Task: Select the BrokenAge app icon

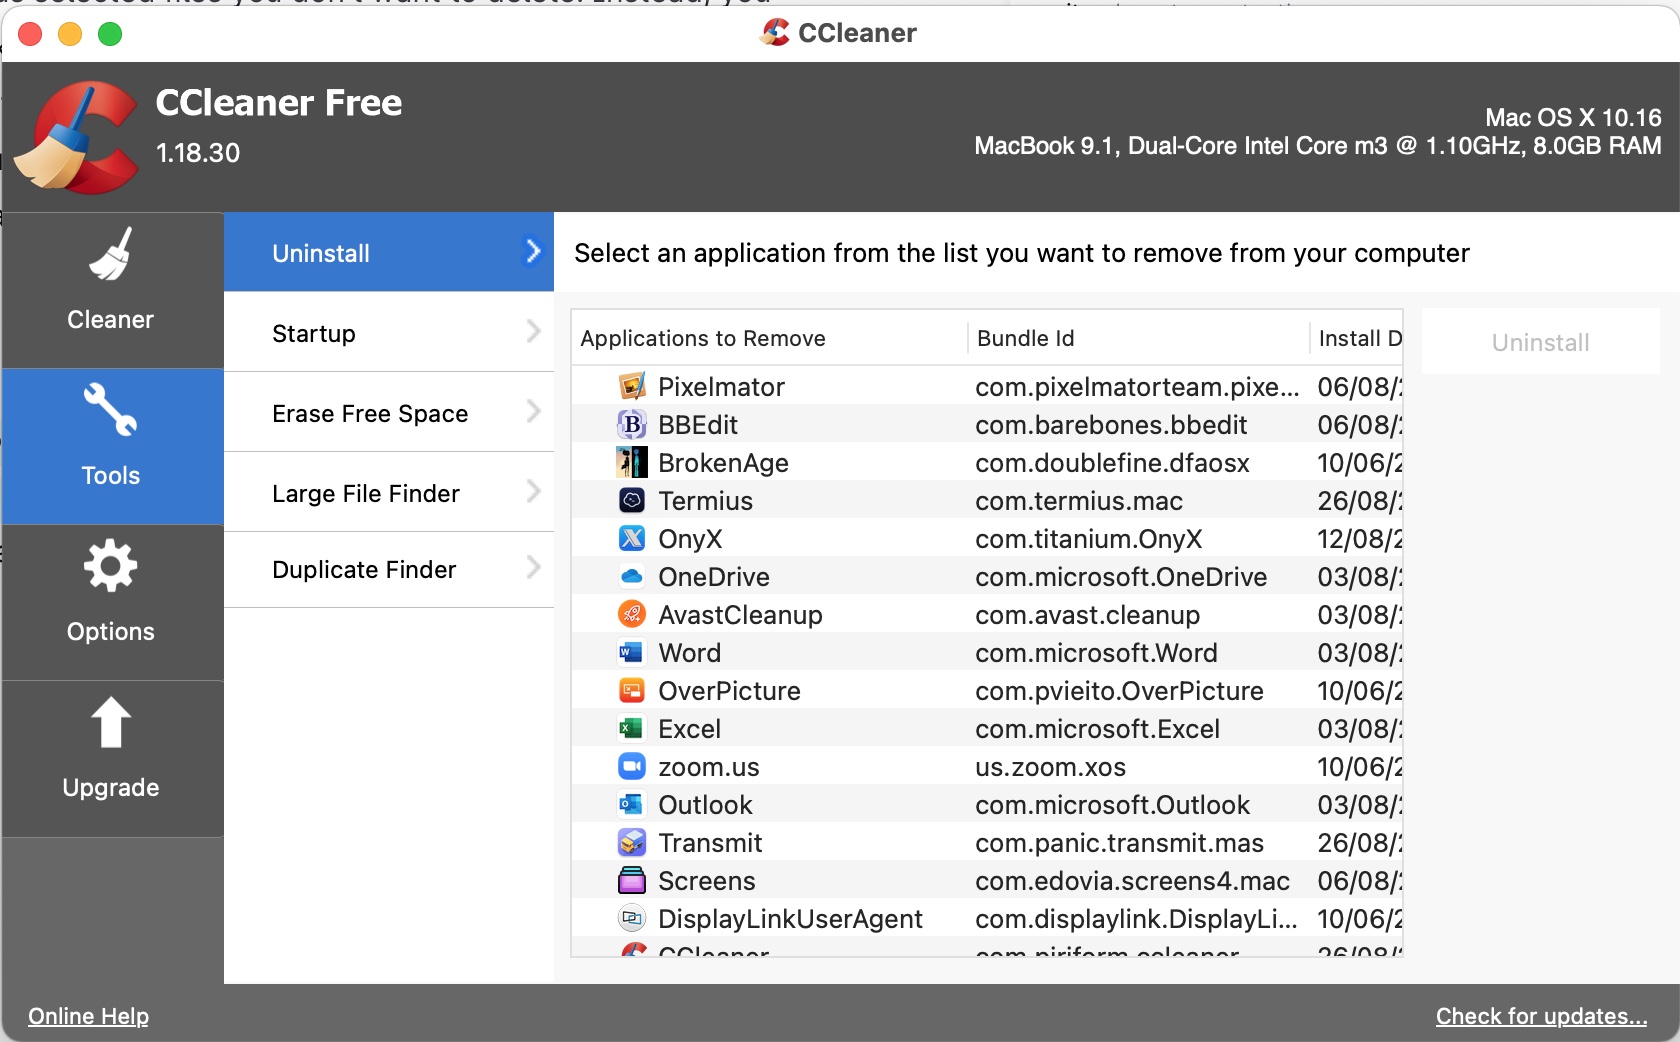Action: click(632, 462)
